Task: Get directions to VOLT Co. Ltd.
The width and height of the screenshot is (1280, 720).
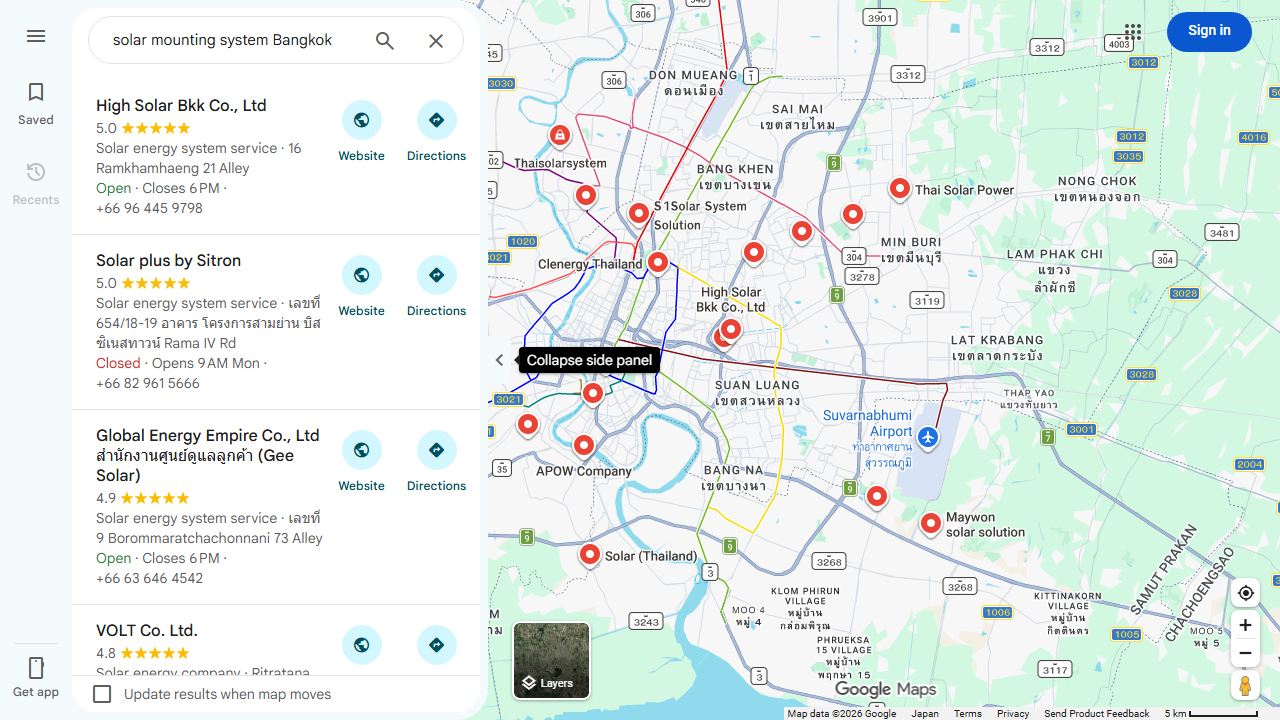Action: pyautogui.click(x=436, y=645)
